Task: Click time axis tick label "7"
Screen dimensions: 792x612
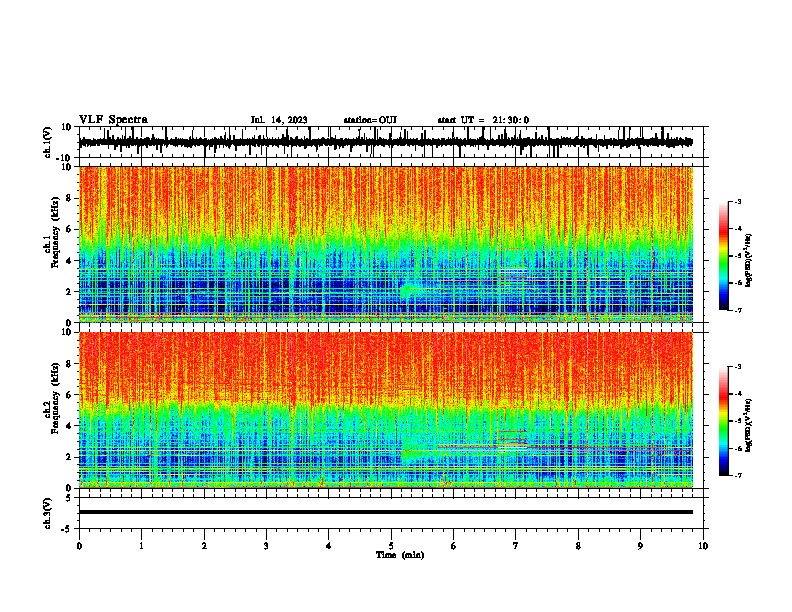Action: point(516,546)
